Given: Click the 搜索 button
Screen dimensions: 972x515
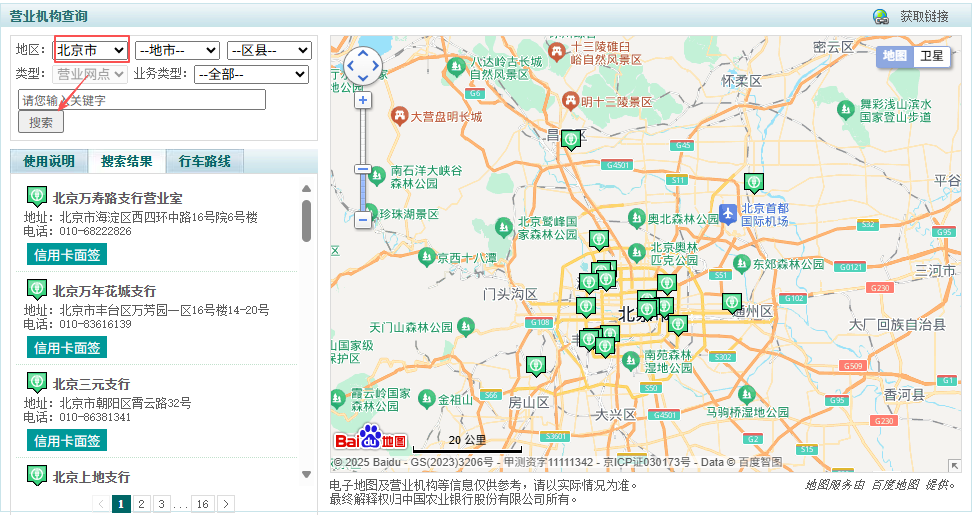Looking at the screenshot, I should click(x=41, y=122).
